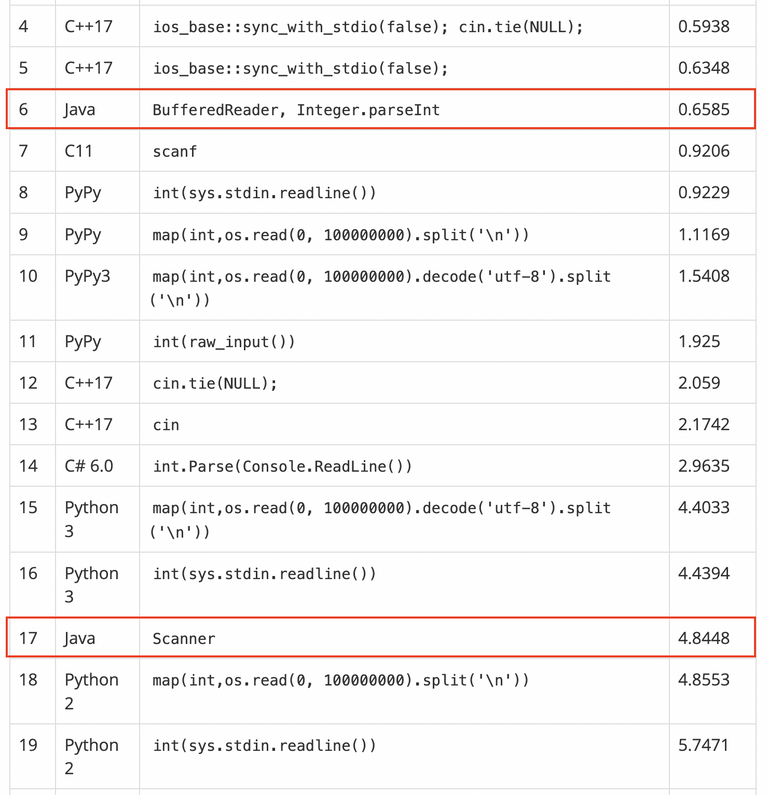The image size is (768, 795).
Task: Click the Scanner code in row 17
Action: [x=184, y=638]
